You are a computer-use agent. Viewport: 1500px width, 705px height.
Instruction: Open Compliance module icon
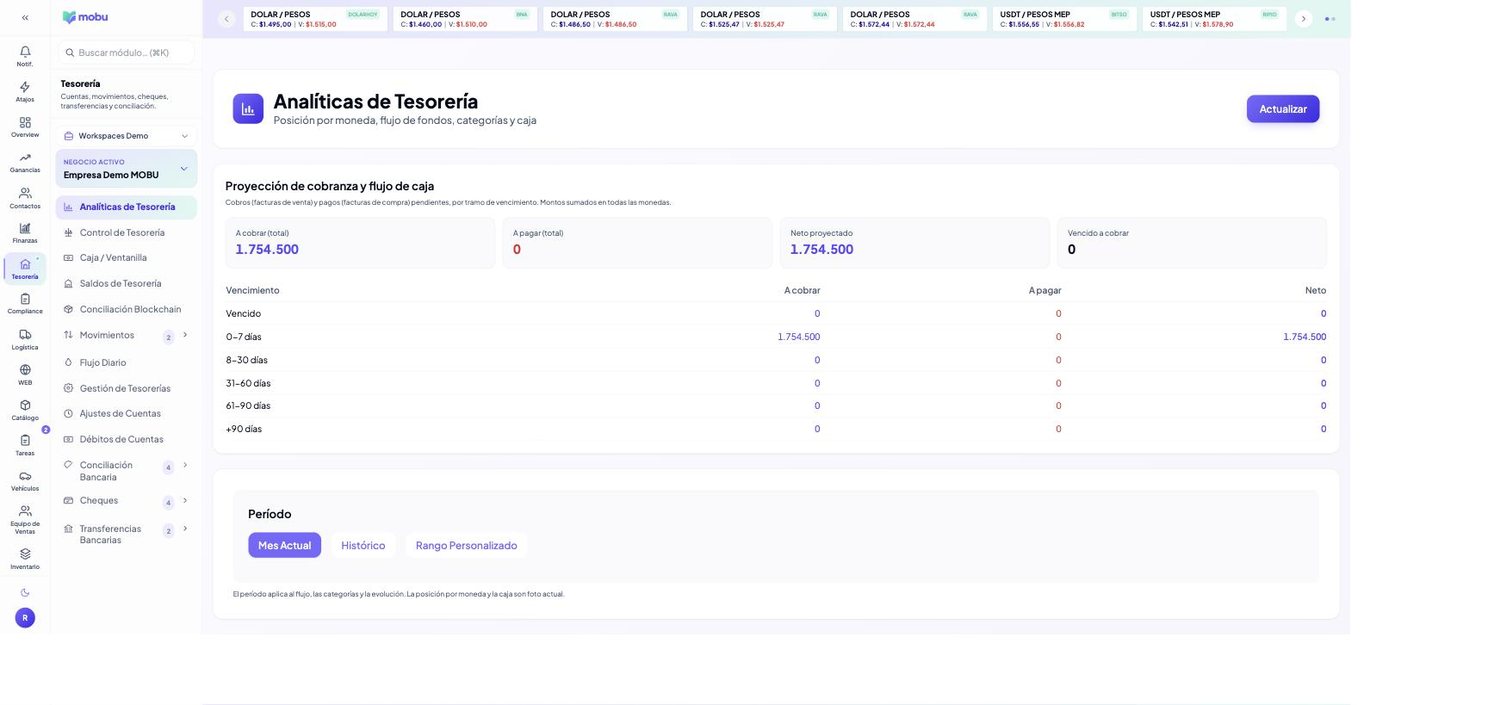pyautogui.click(x=25, y=298)
